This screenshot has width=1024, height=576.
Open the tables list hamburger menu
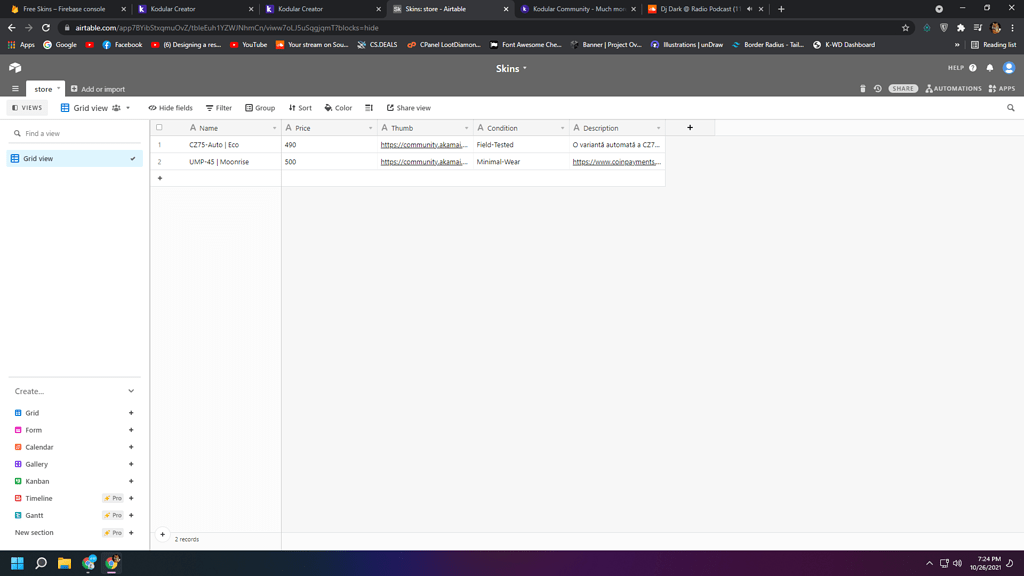15,89
